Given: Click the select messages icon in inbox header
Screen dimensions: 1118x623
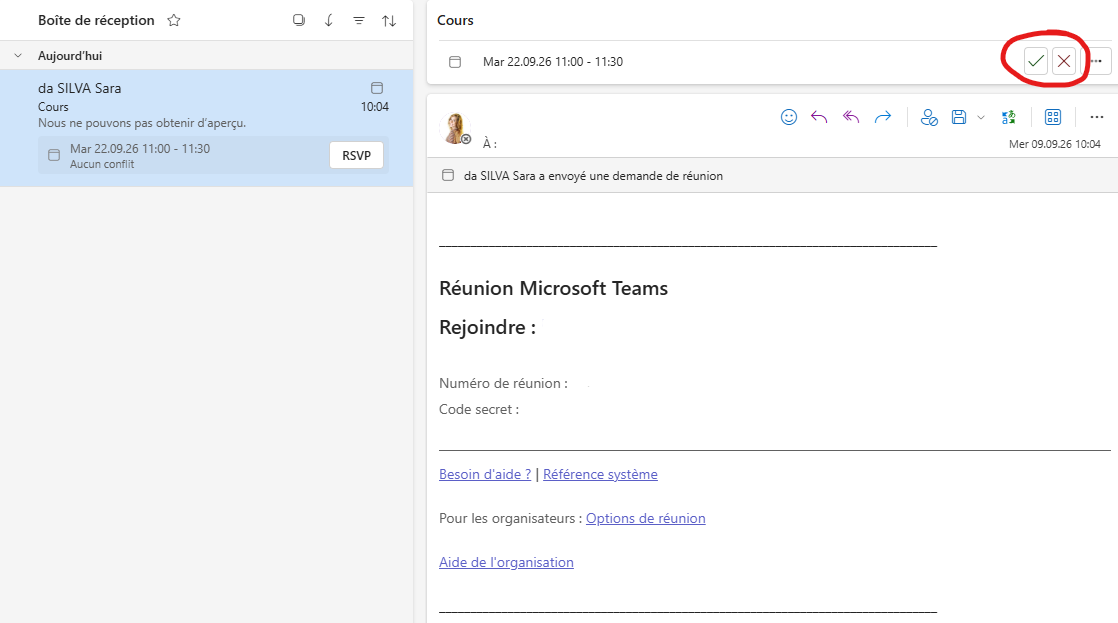Looking at the screenshot, I should click(x=299, y=21).
